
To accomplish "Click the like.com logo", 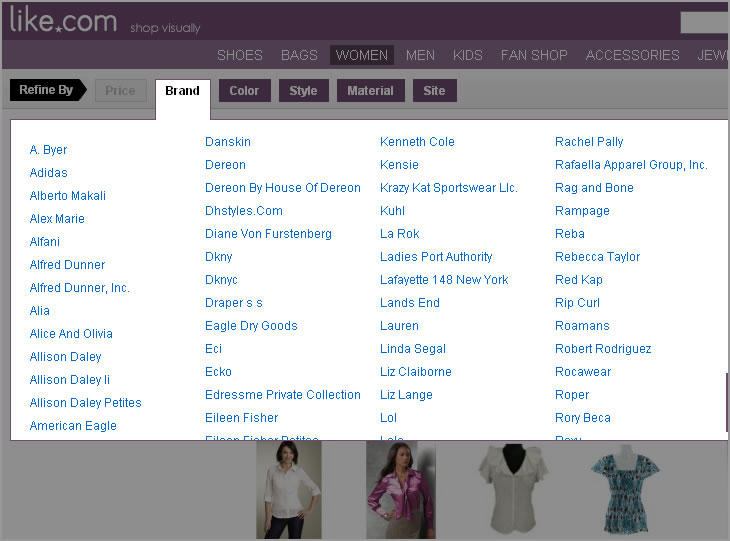I will pos(63,21).
